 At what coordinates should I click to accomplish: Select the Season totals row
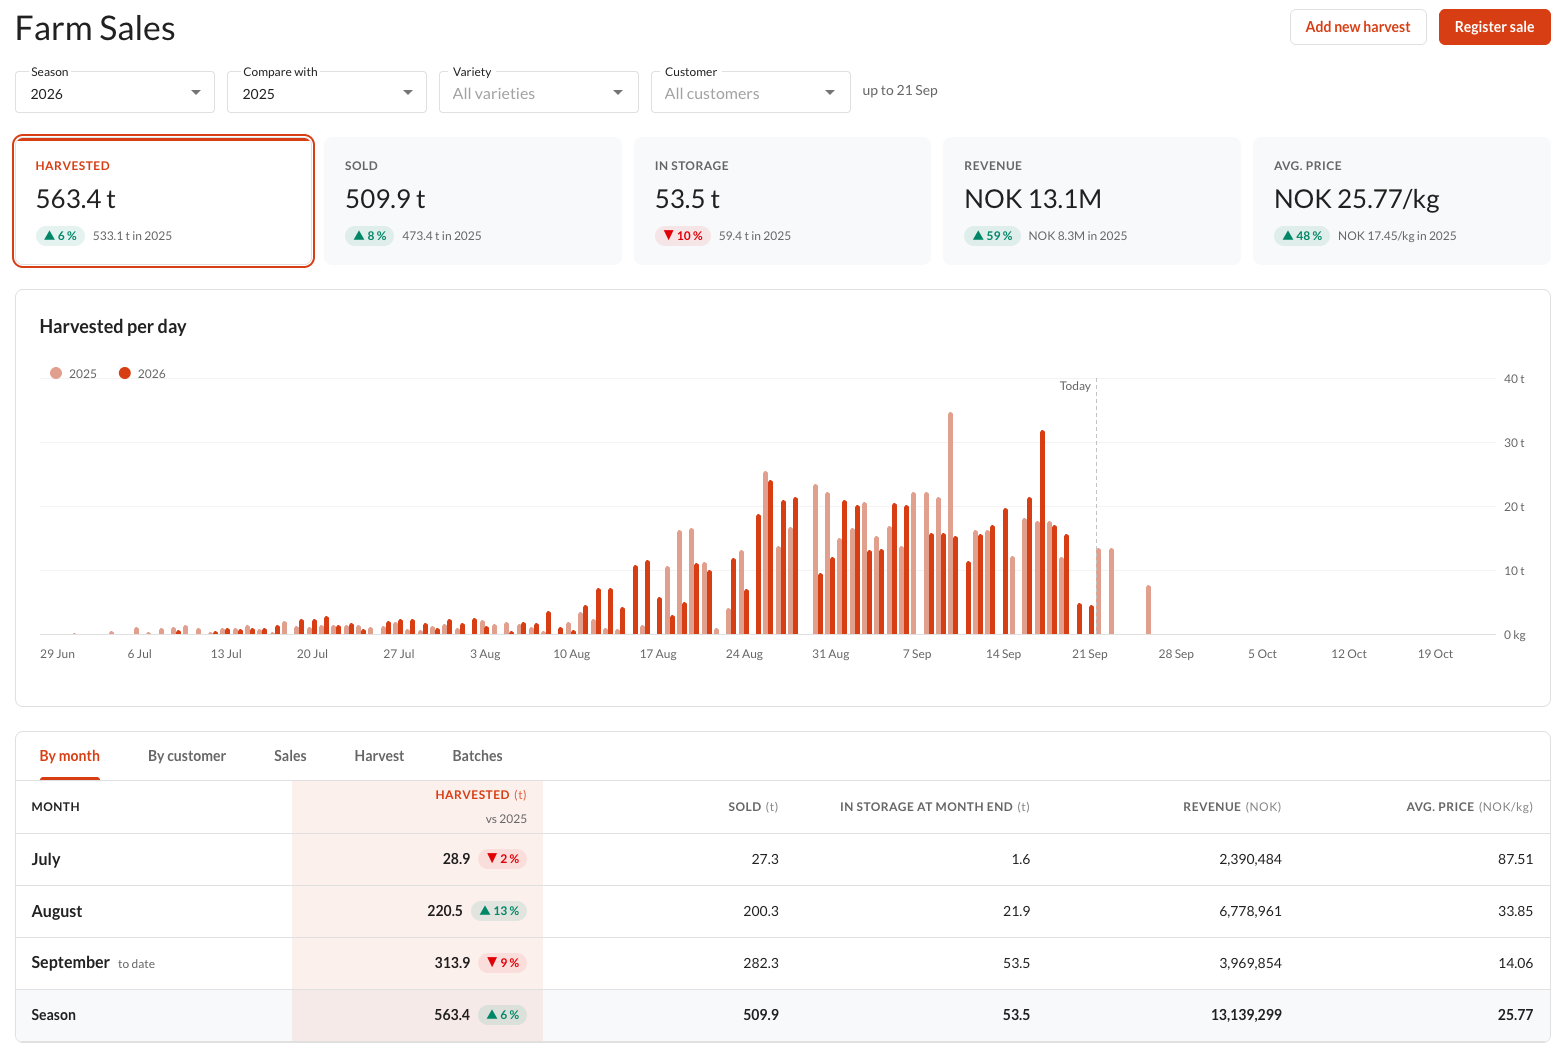coord(783,1015)
